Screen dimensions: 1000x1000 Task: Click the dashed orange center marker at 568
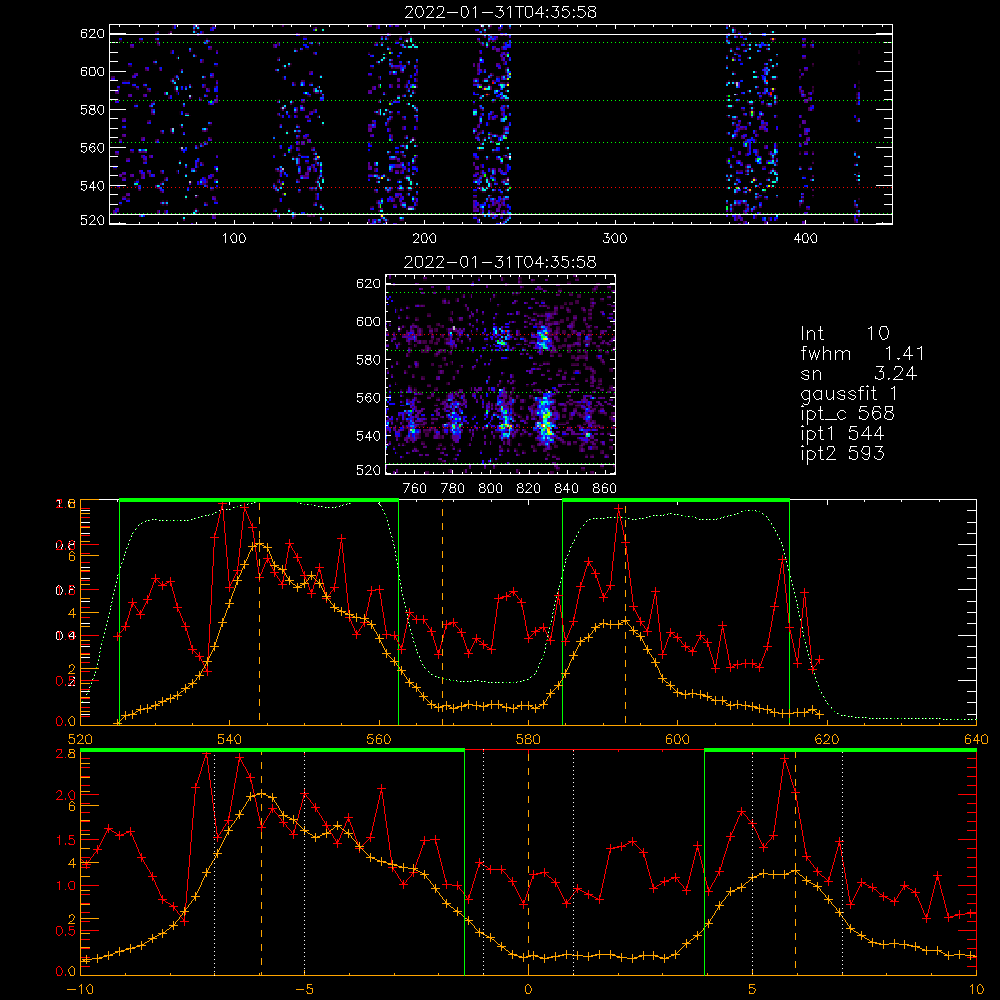click(443, 612)
